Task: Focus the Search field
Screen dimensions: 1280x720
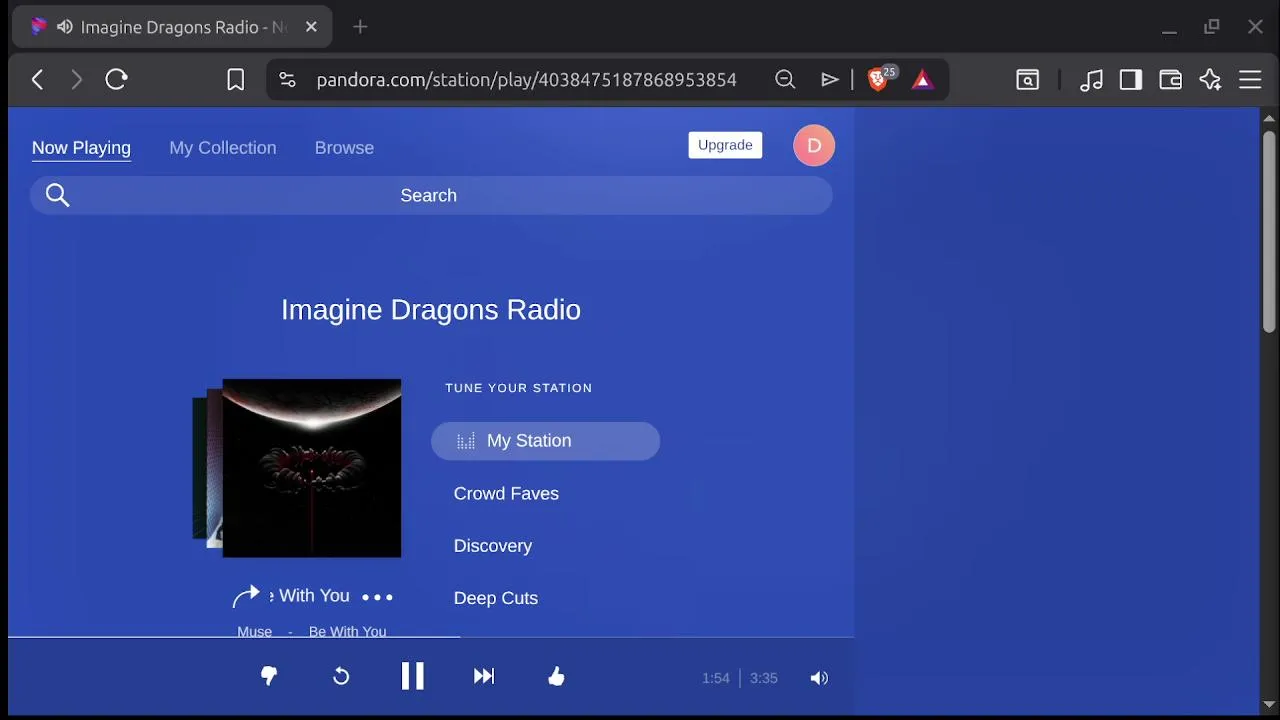Action: 431,195
